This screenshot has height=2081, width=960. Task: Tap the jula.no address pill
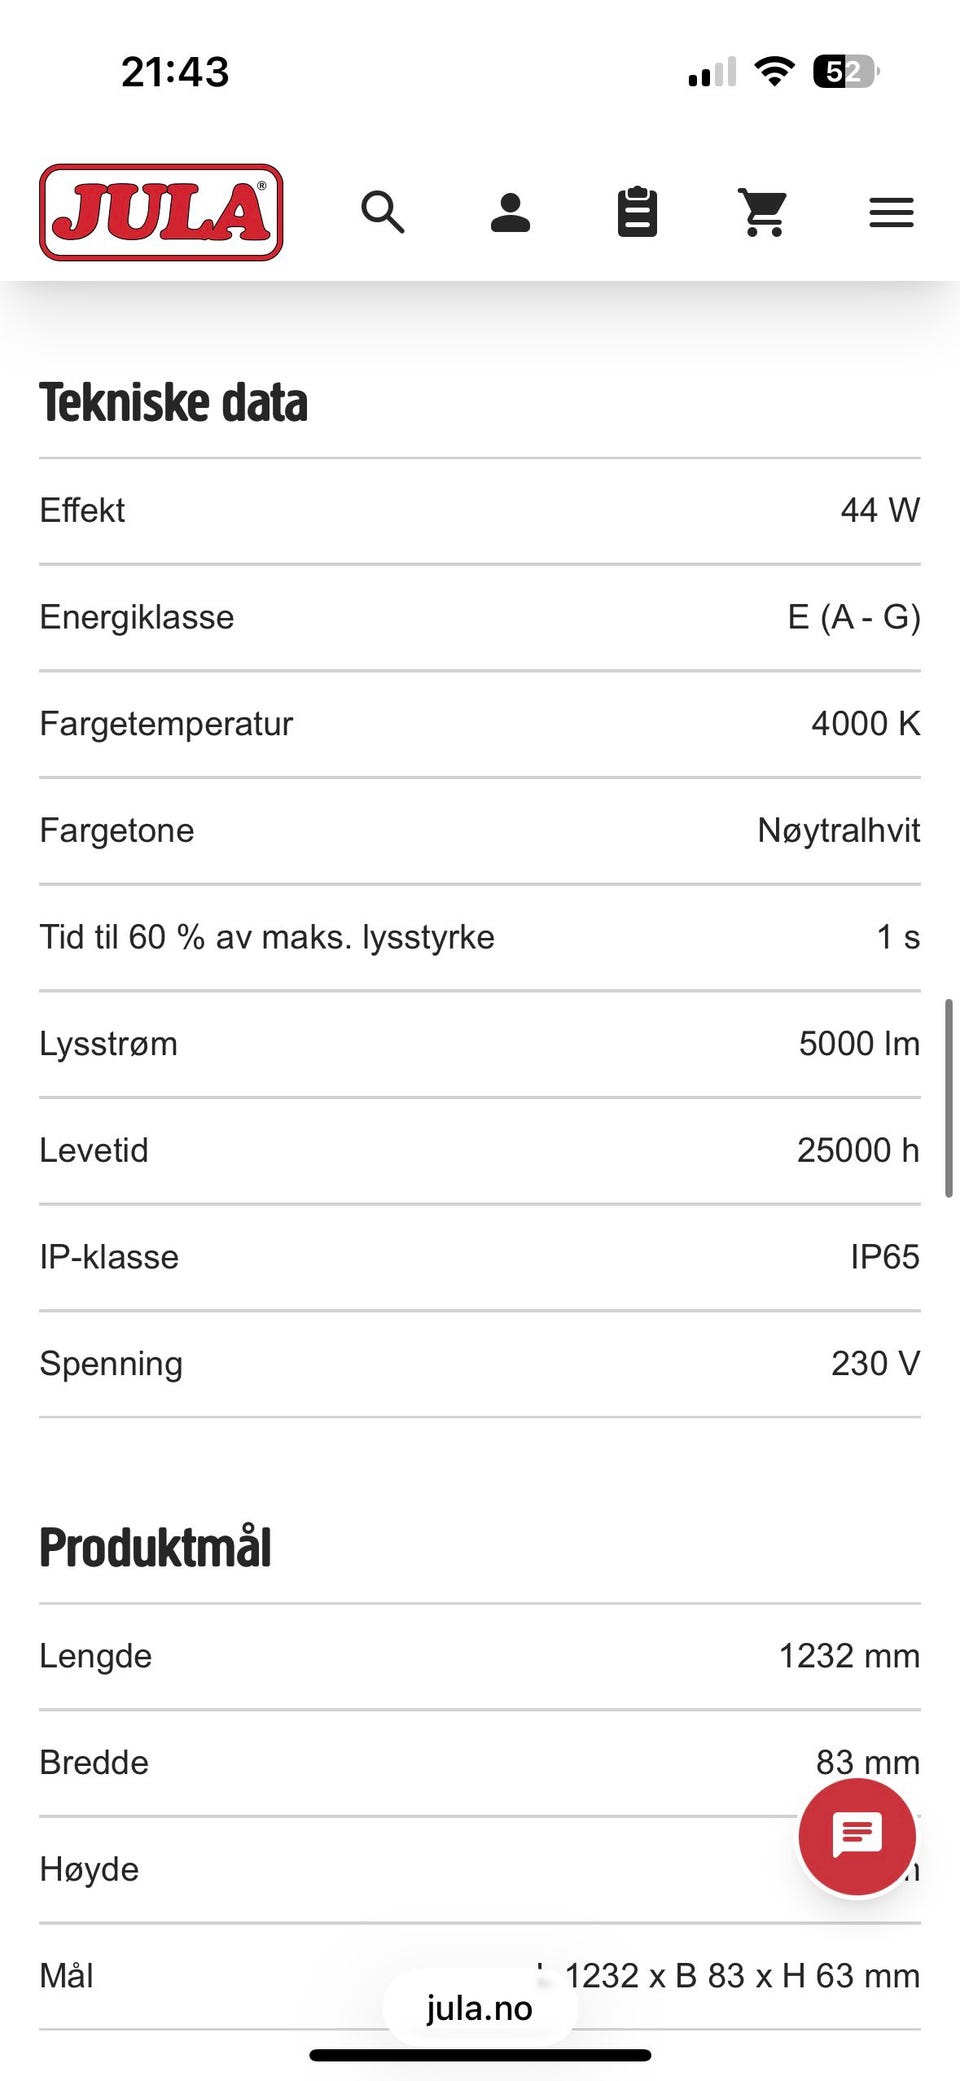pos(480,2008)
